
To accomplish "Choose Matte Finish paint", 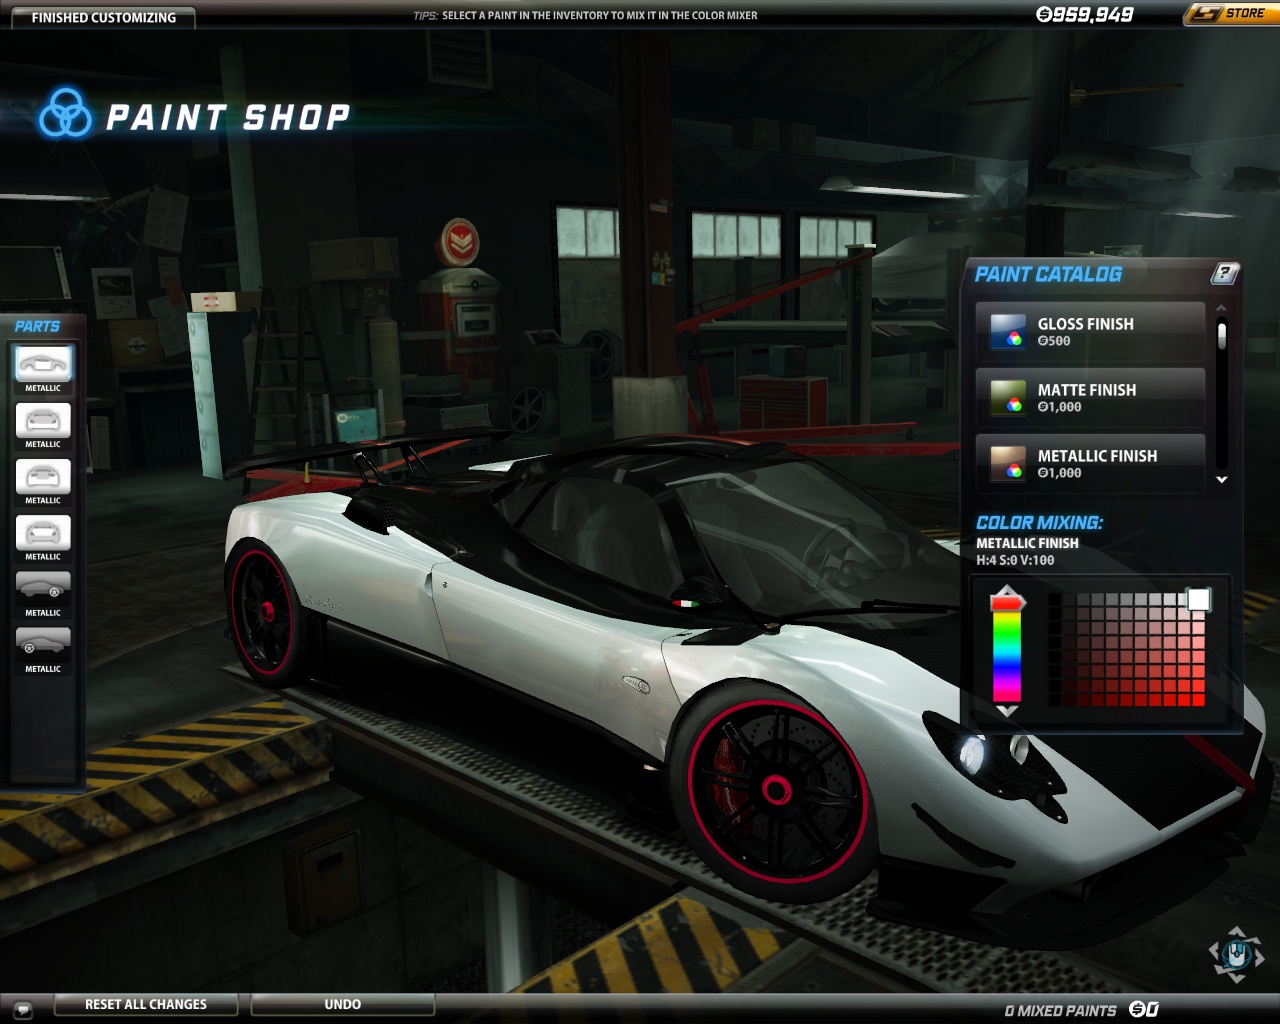I will coord(1090,398).
